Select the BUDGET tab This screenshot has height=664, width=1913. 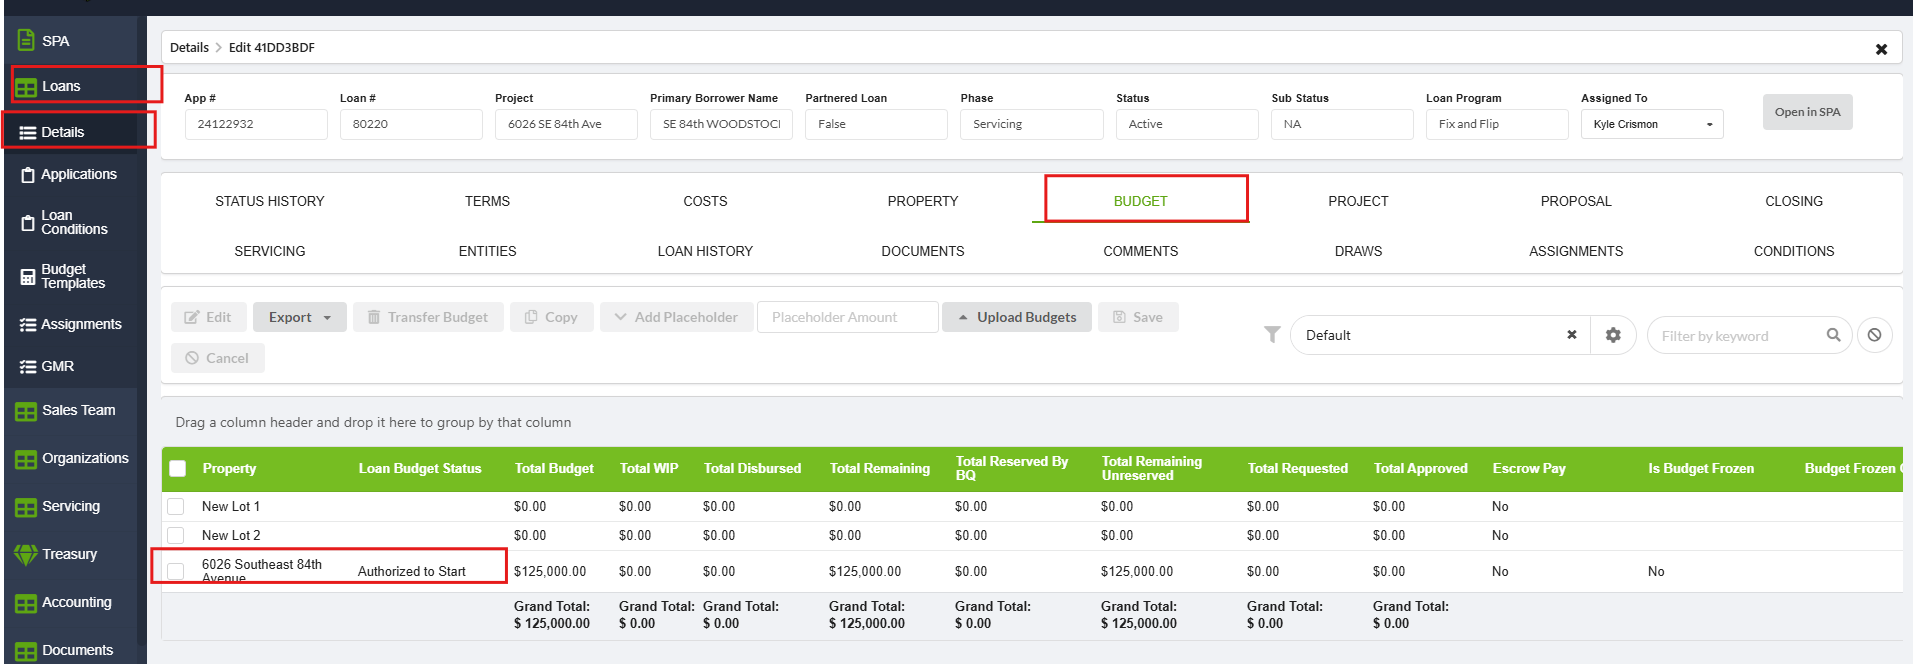point(1141,201)
